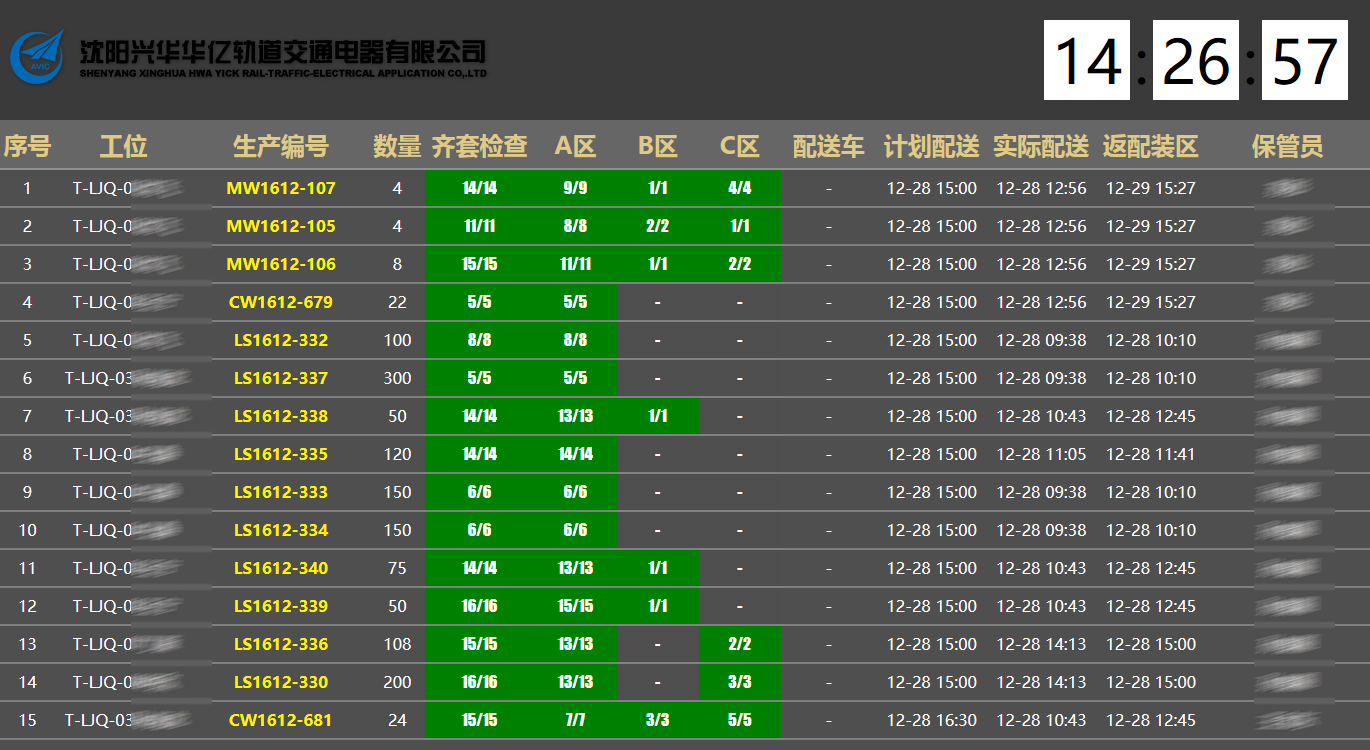Click the hour digits 14 on clock

(x=1087, y=60)
